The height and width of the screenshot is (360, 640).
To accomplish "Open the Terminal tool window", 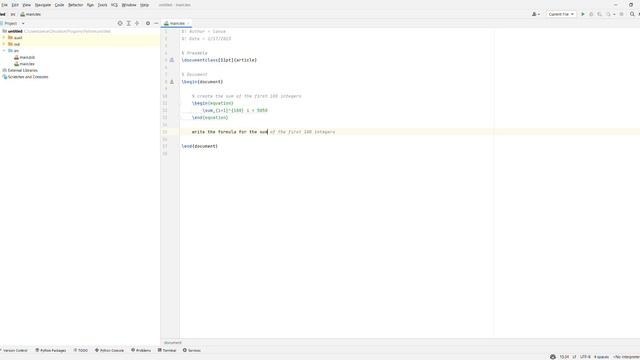I will (x=167, y=351).
